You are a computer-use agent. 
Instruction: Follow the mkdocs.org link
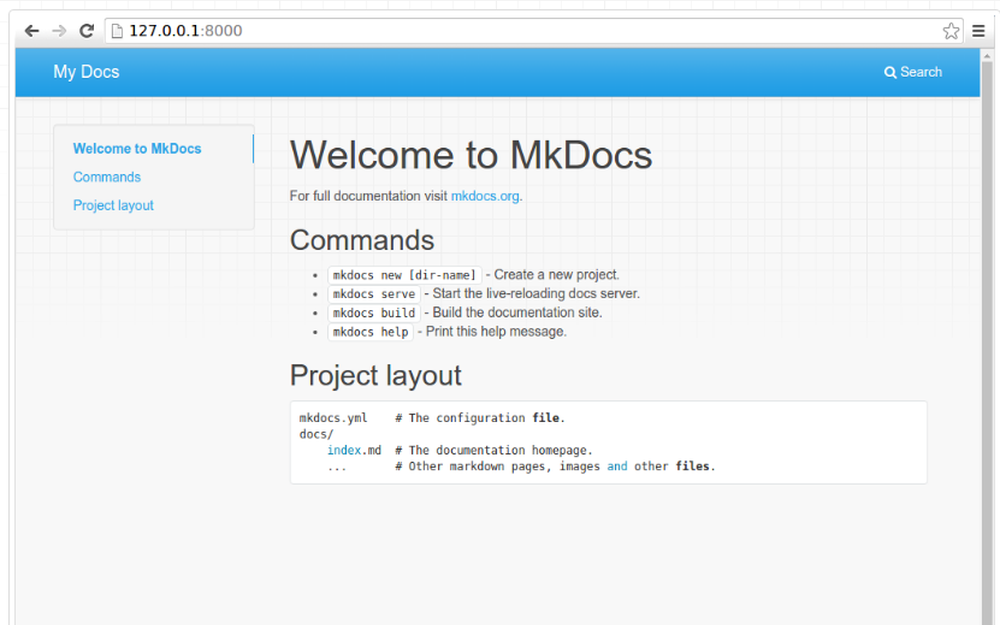485,196
